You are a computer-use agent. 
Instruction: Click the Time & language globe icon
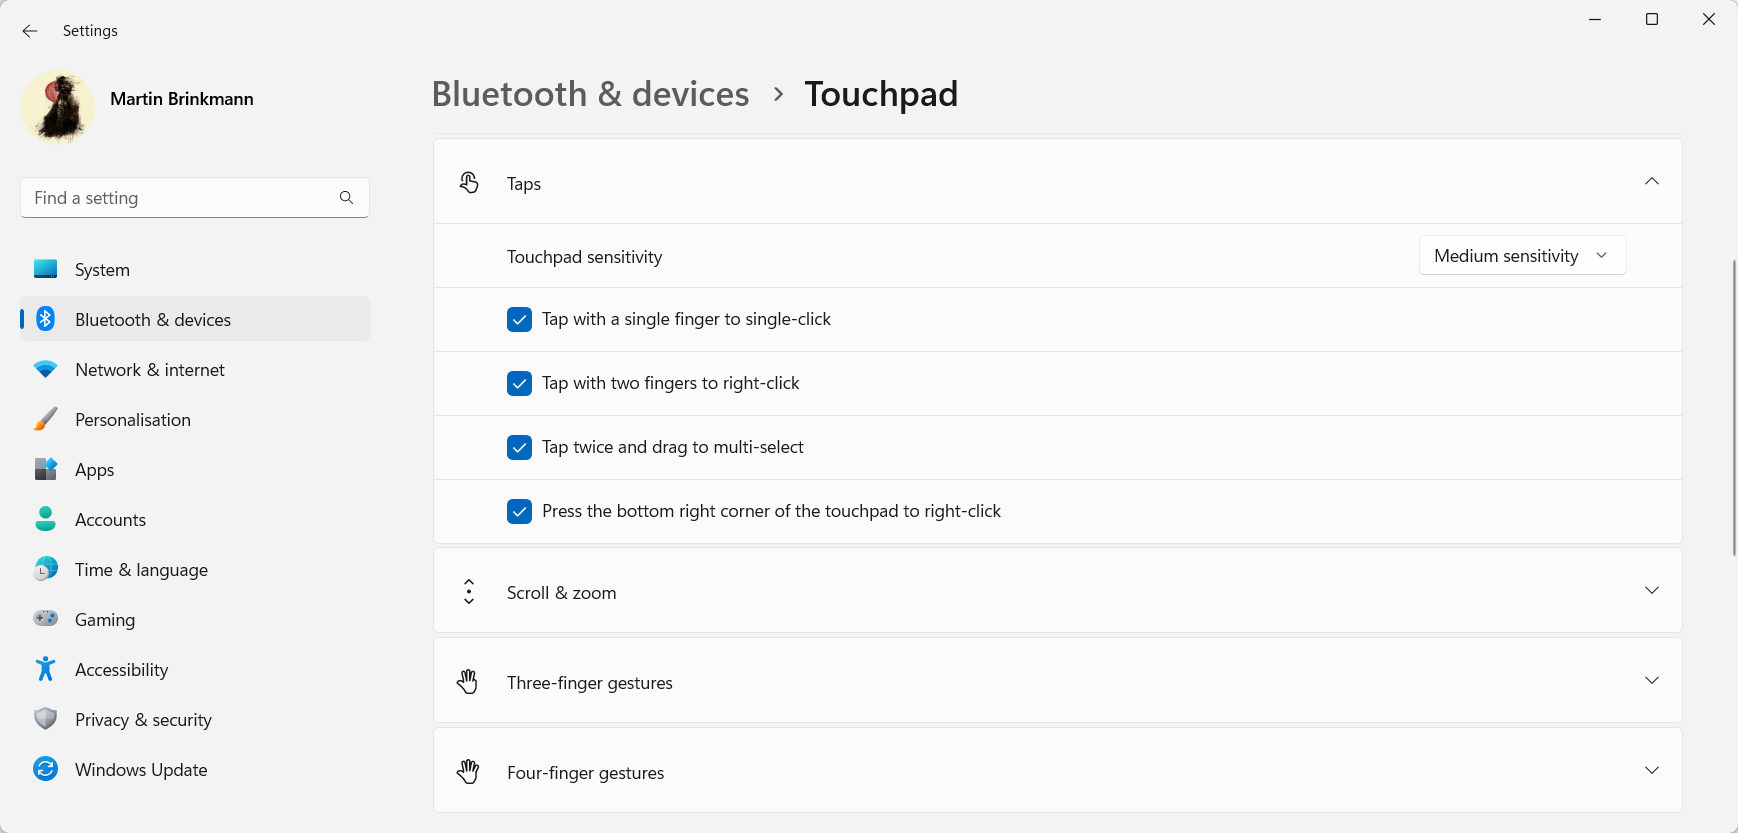[x=45, y=569]
